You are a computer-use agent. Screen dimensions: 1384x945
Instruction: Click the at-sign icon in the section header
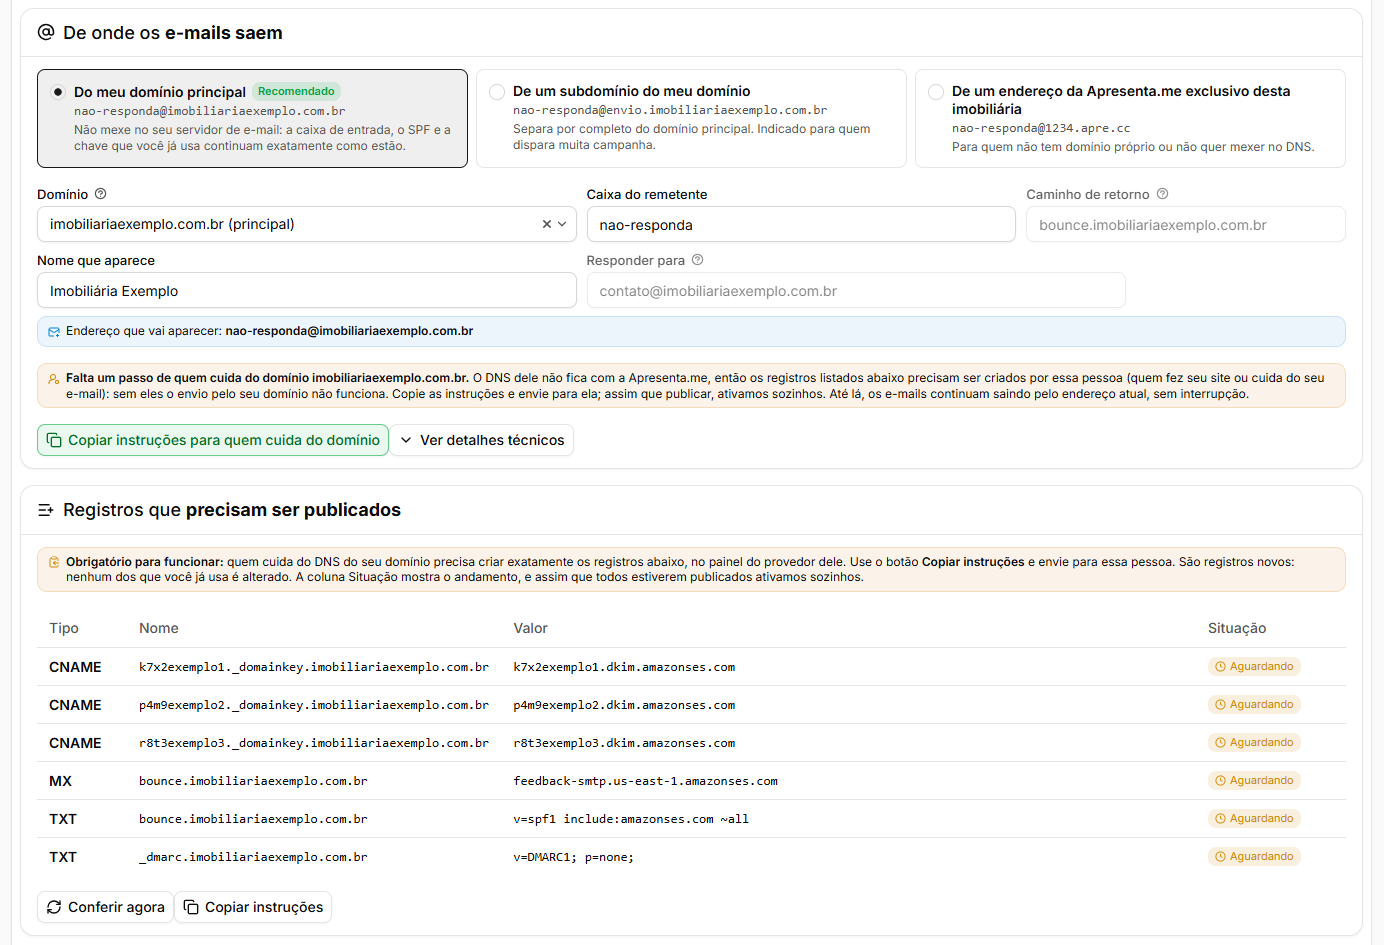(46, 32)
